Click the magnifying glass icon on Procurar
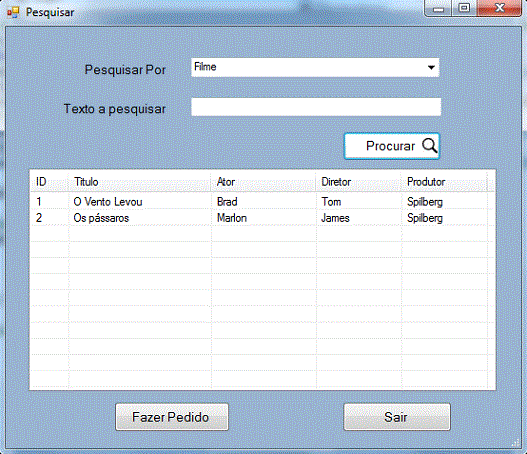The image size is (527, 454). (430, 146)
